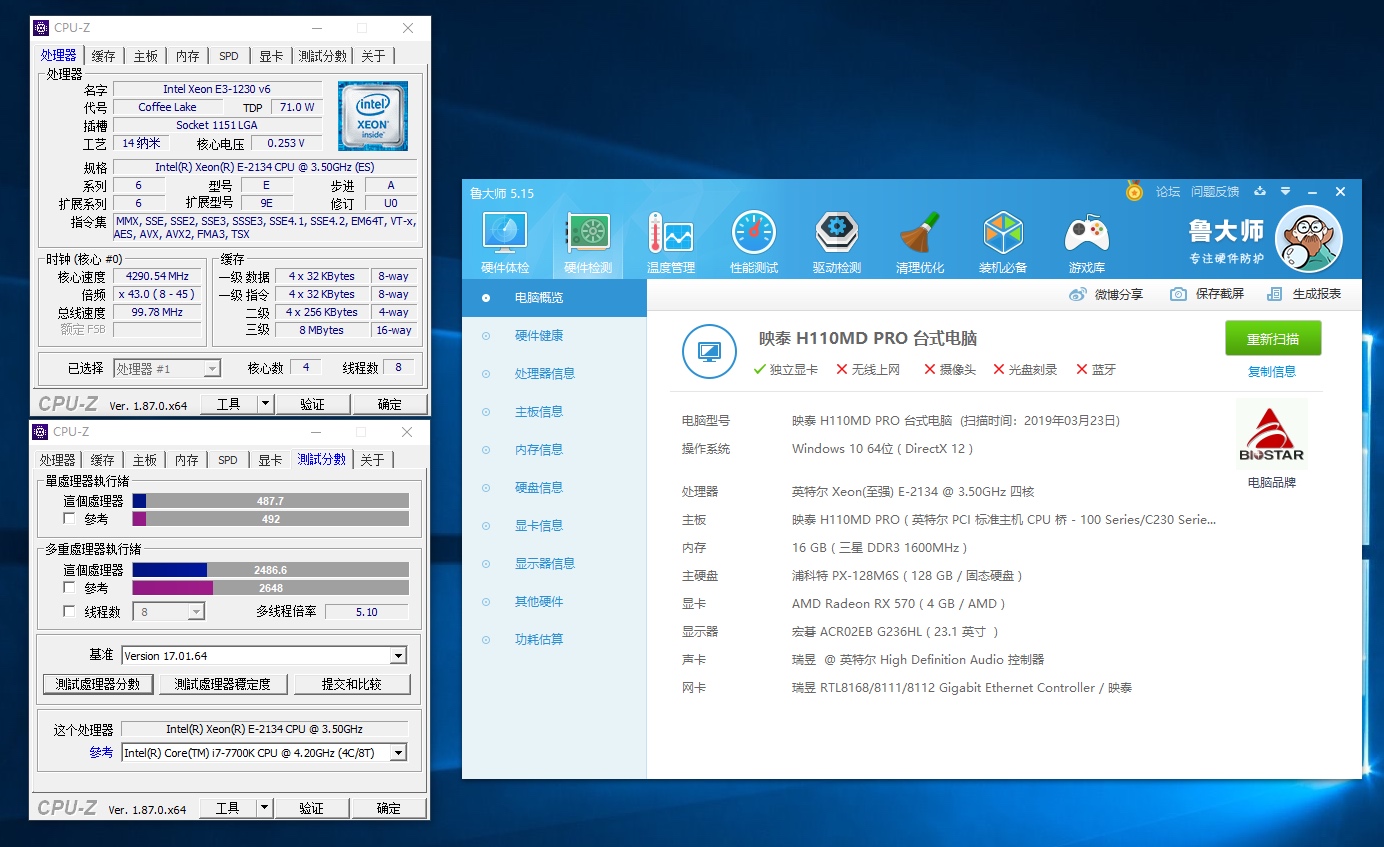
Task: Open 驱动检测 driver detection icon
Action: coord(837,233)
